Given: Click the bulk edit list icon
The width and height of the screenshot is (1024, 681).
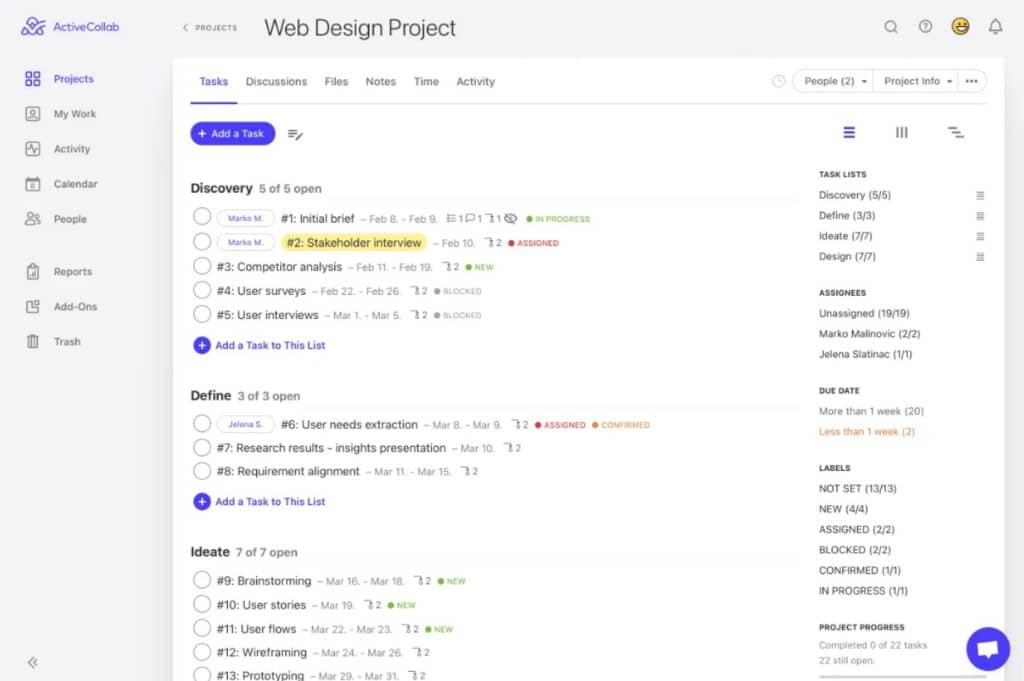Looking at the screenshot, I should [295, 135].
